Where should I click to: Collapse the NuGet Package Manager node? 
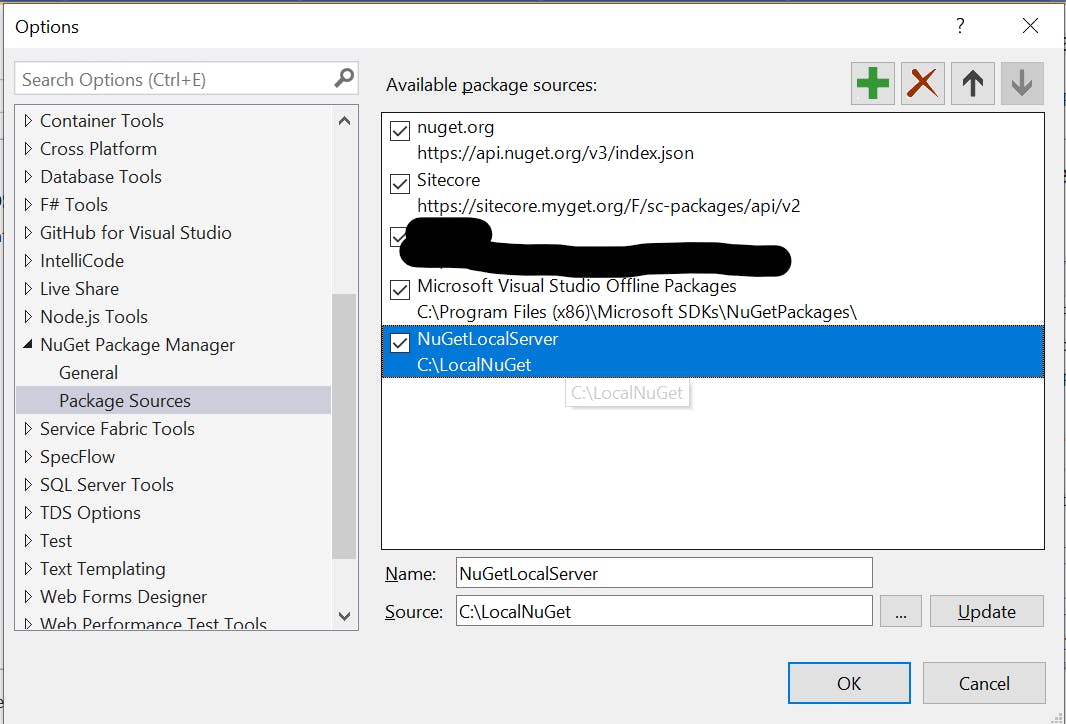coord(28,345)
